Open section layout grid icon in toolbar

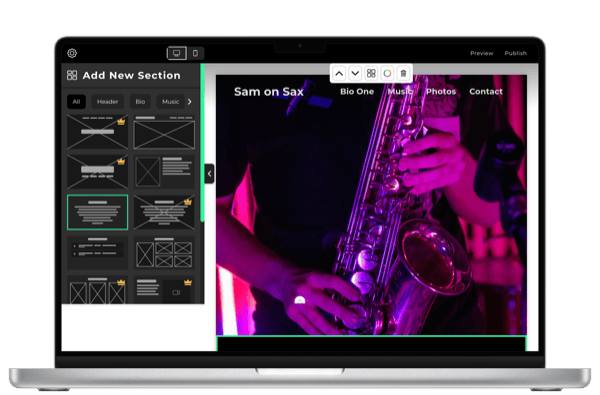(371, 73)
